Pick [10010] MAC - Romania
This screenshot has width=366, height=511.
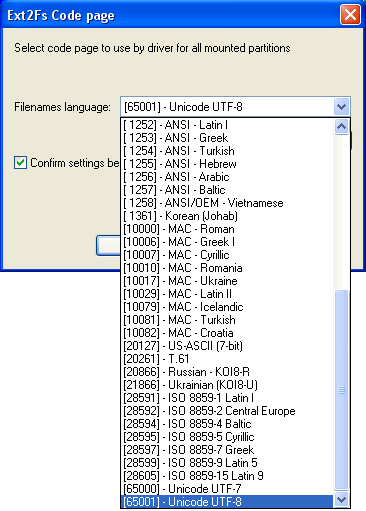pos(227,268)
